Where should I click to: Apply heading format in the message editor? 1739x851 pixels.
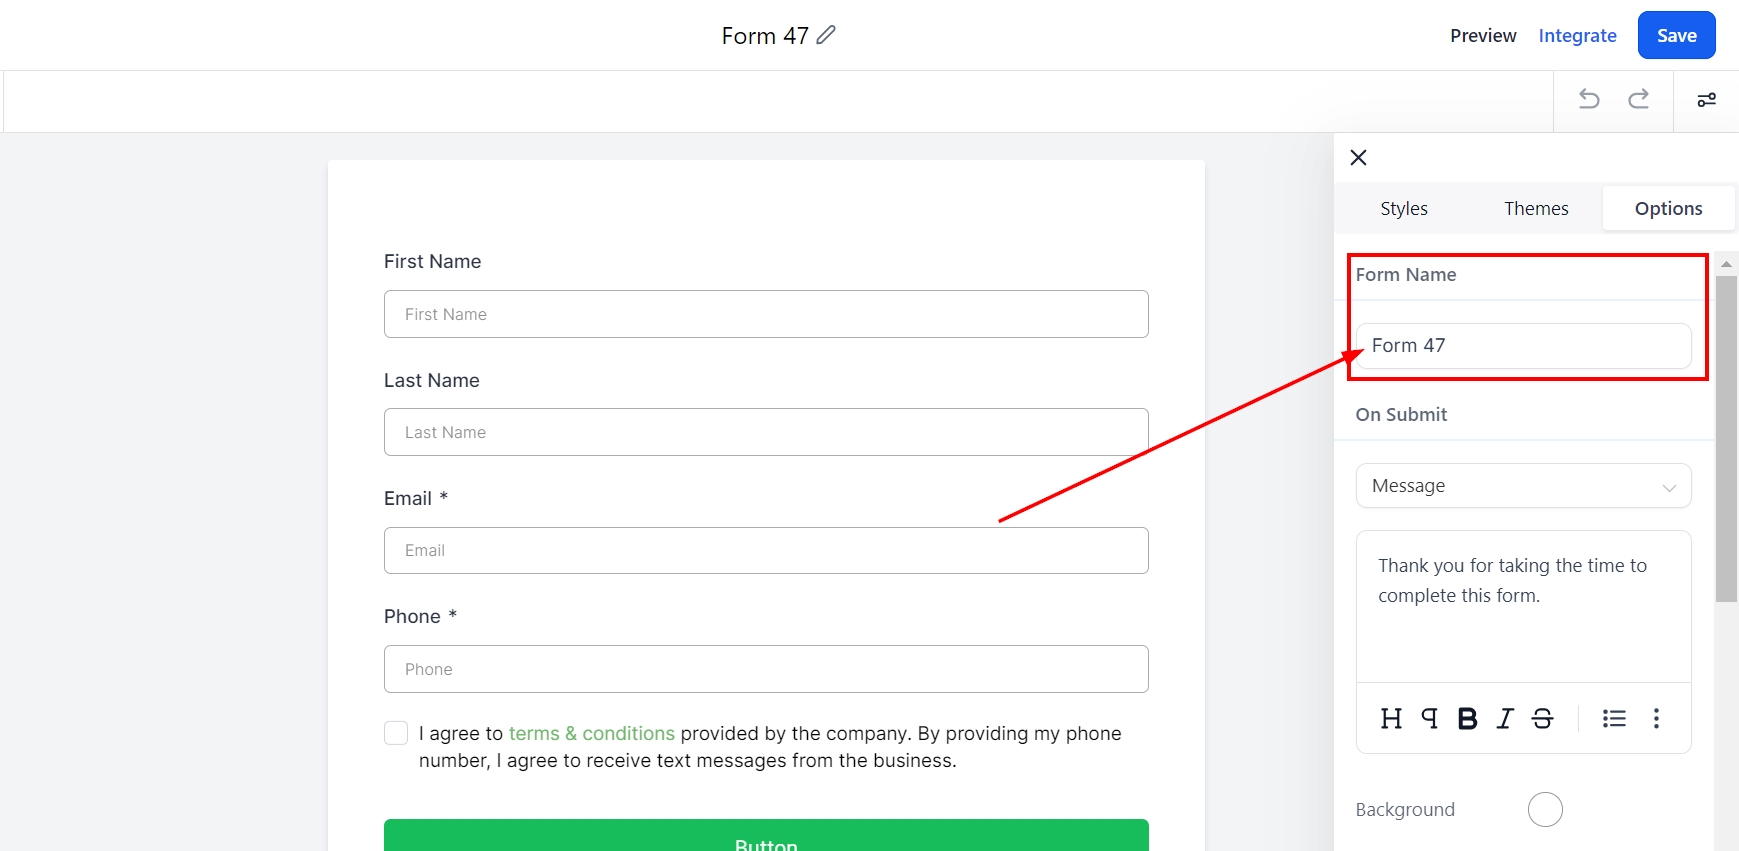(1391, 718)
